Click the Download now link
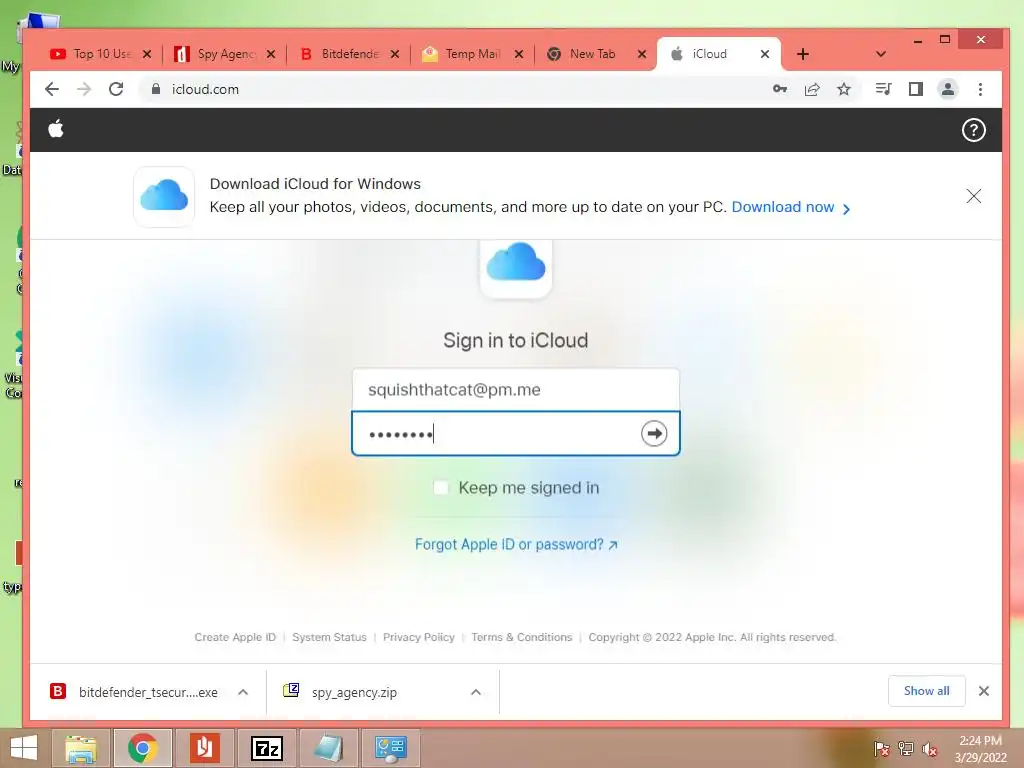This screenshot has height=768, width=1024. coord(791,207)
